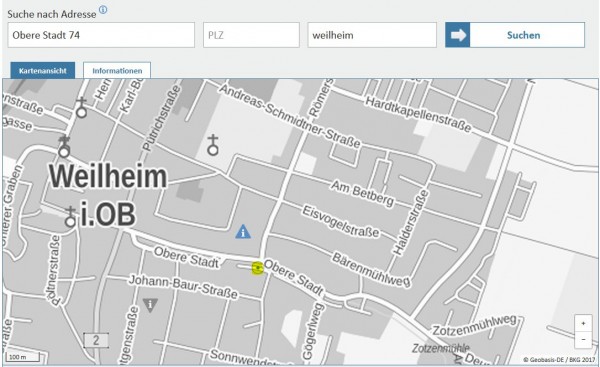Click the Pütrichstraße street label
This screenshot has height=367, width=600.
pyautogui.click(x=161, y=117)
